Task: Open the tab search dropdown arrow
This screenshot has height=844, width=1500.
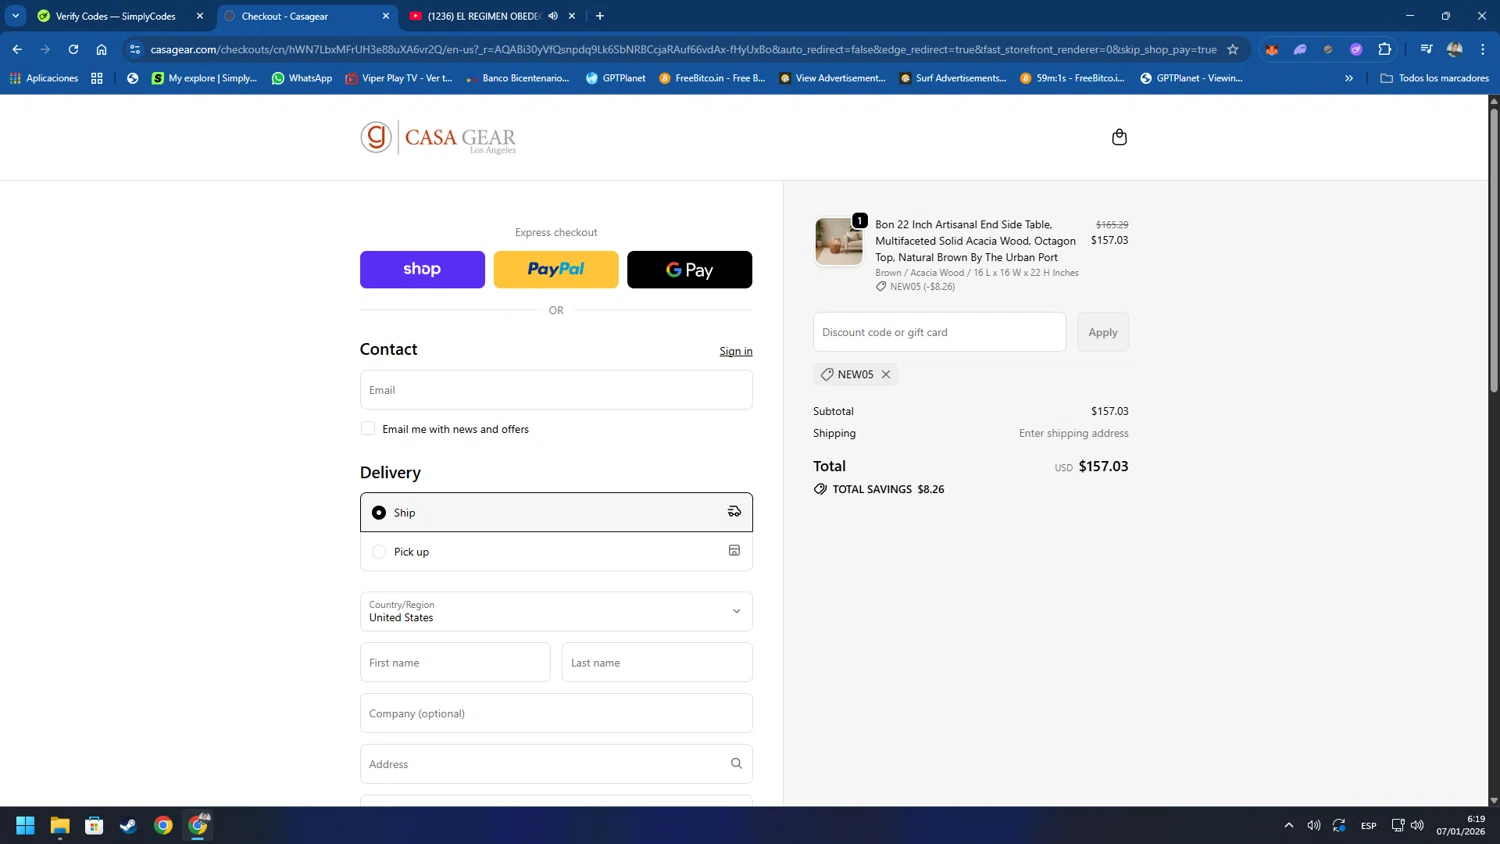Action: [16, 16]
